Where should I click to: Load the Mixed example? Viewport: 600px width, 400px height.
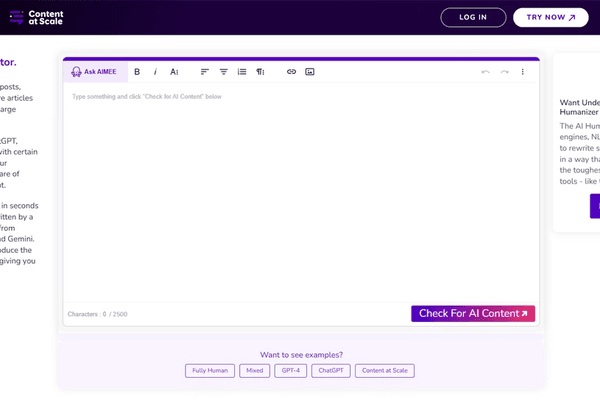pyautogui.click(x=255, y=370)
